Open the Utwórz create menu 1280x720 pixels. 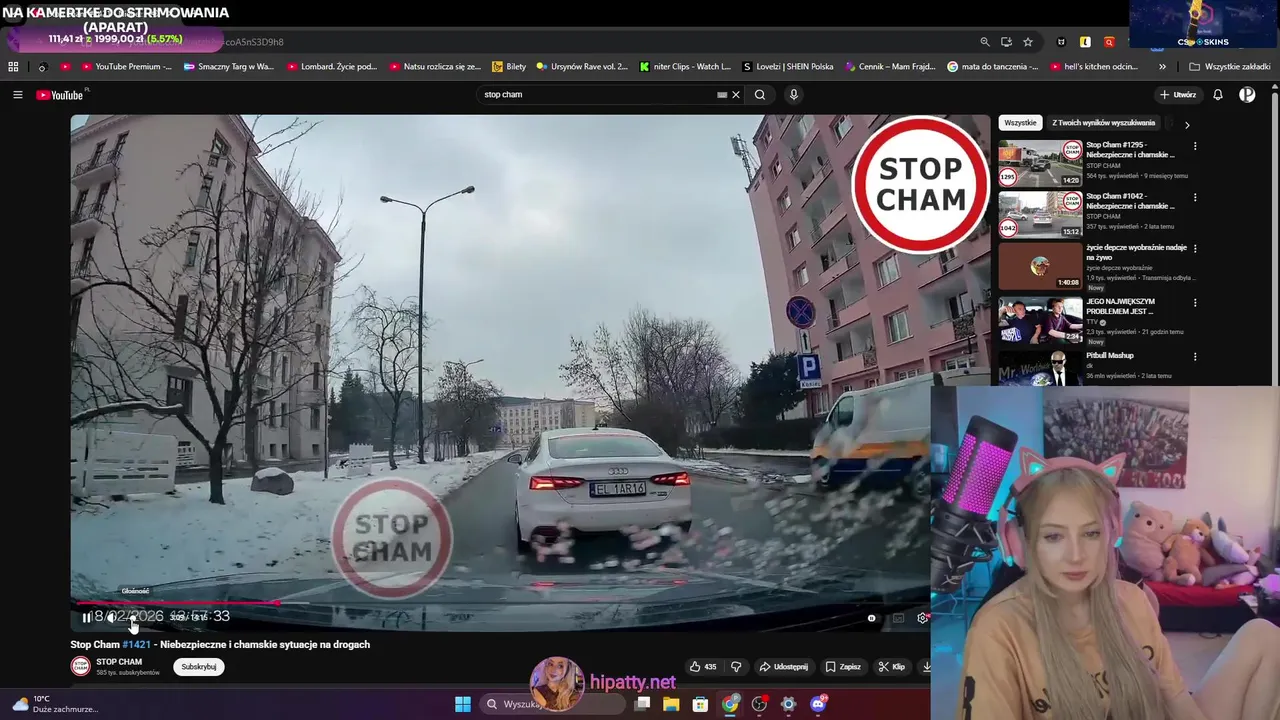[x=1177, y=95]
